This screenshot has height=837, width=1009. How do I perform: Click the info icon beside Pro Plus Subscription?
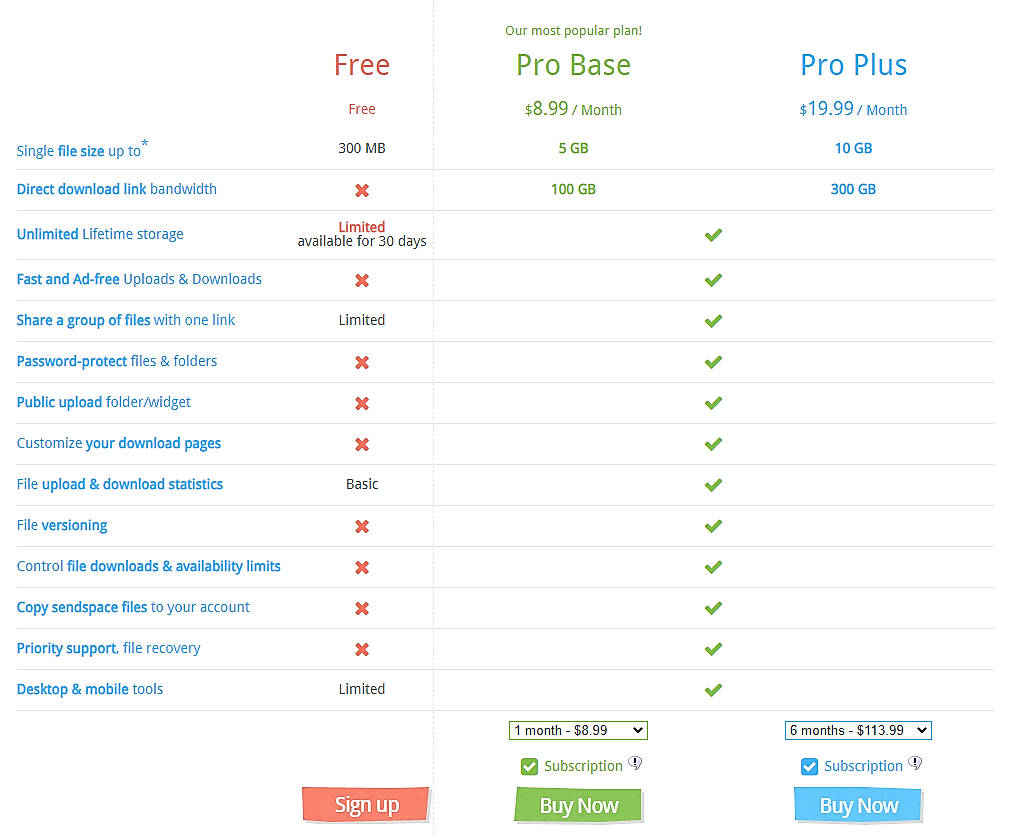pyautogui.click(x=915, y=763)
